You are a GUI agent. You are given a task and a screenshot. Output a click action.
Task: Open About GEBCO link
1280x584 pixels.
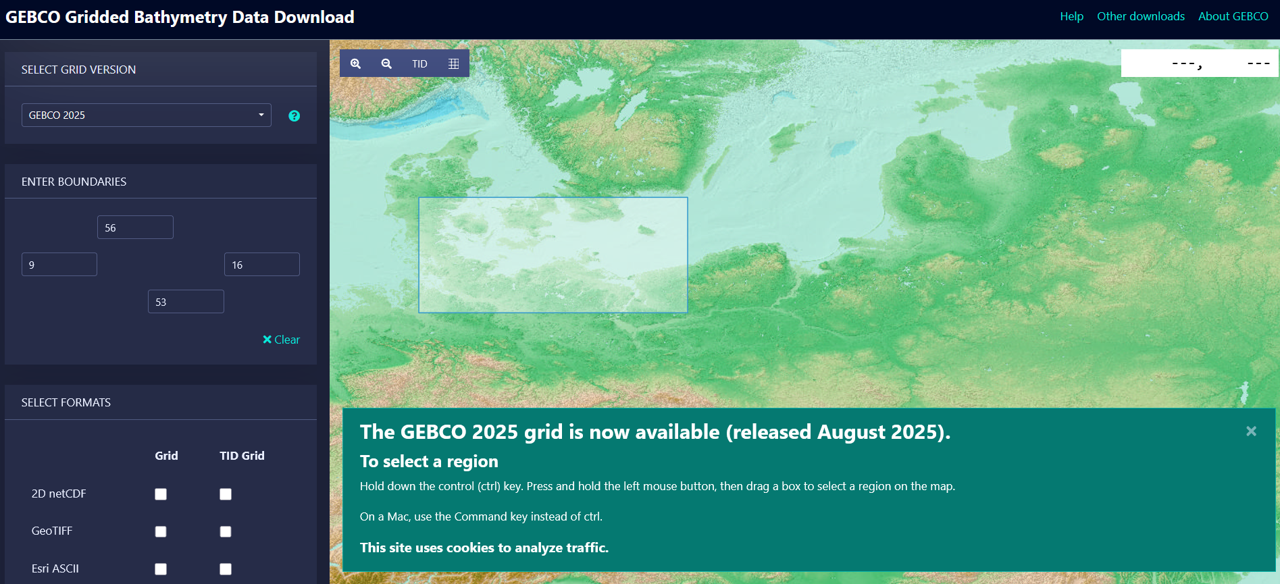1233,16
